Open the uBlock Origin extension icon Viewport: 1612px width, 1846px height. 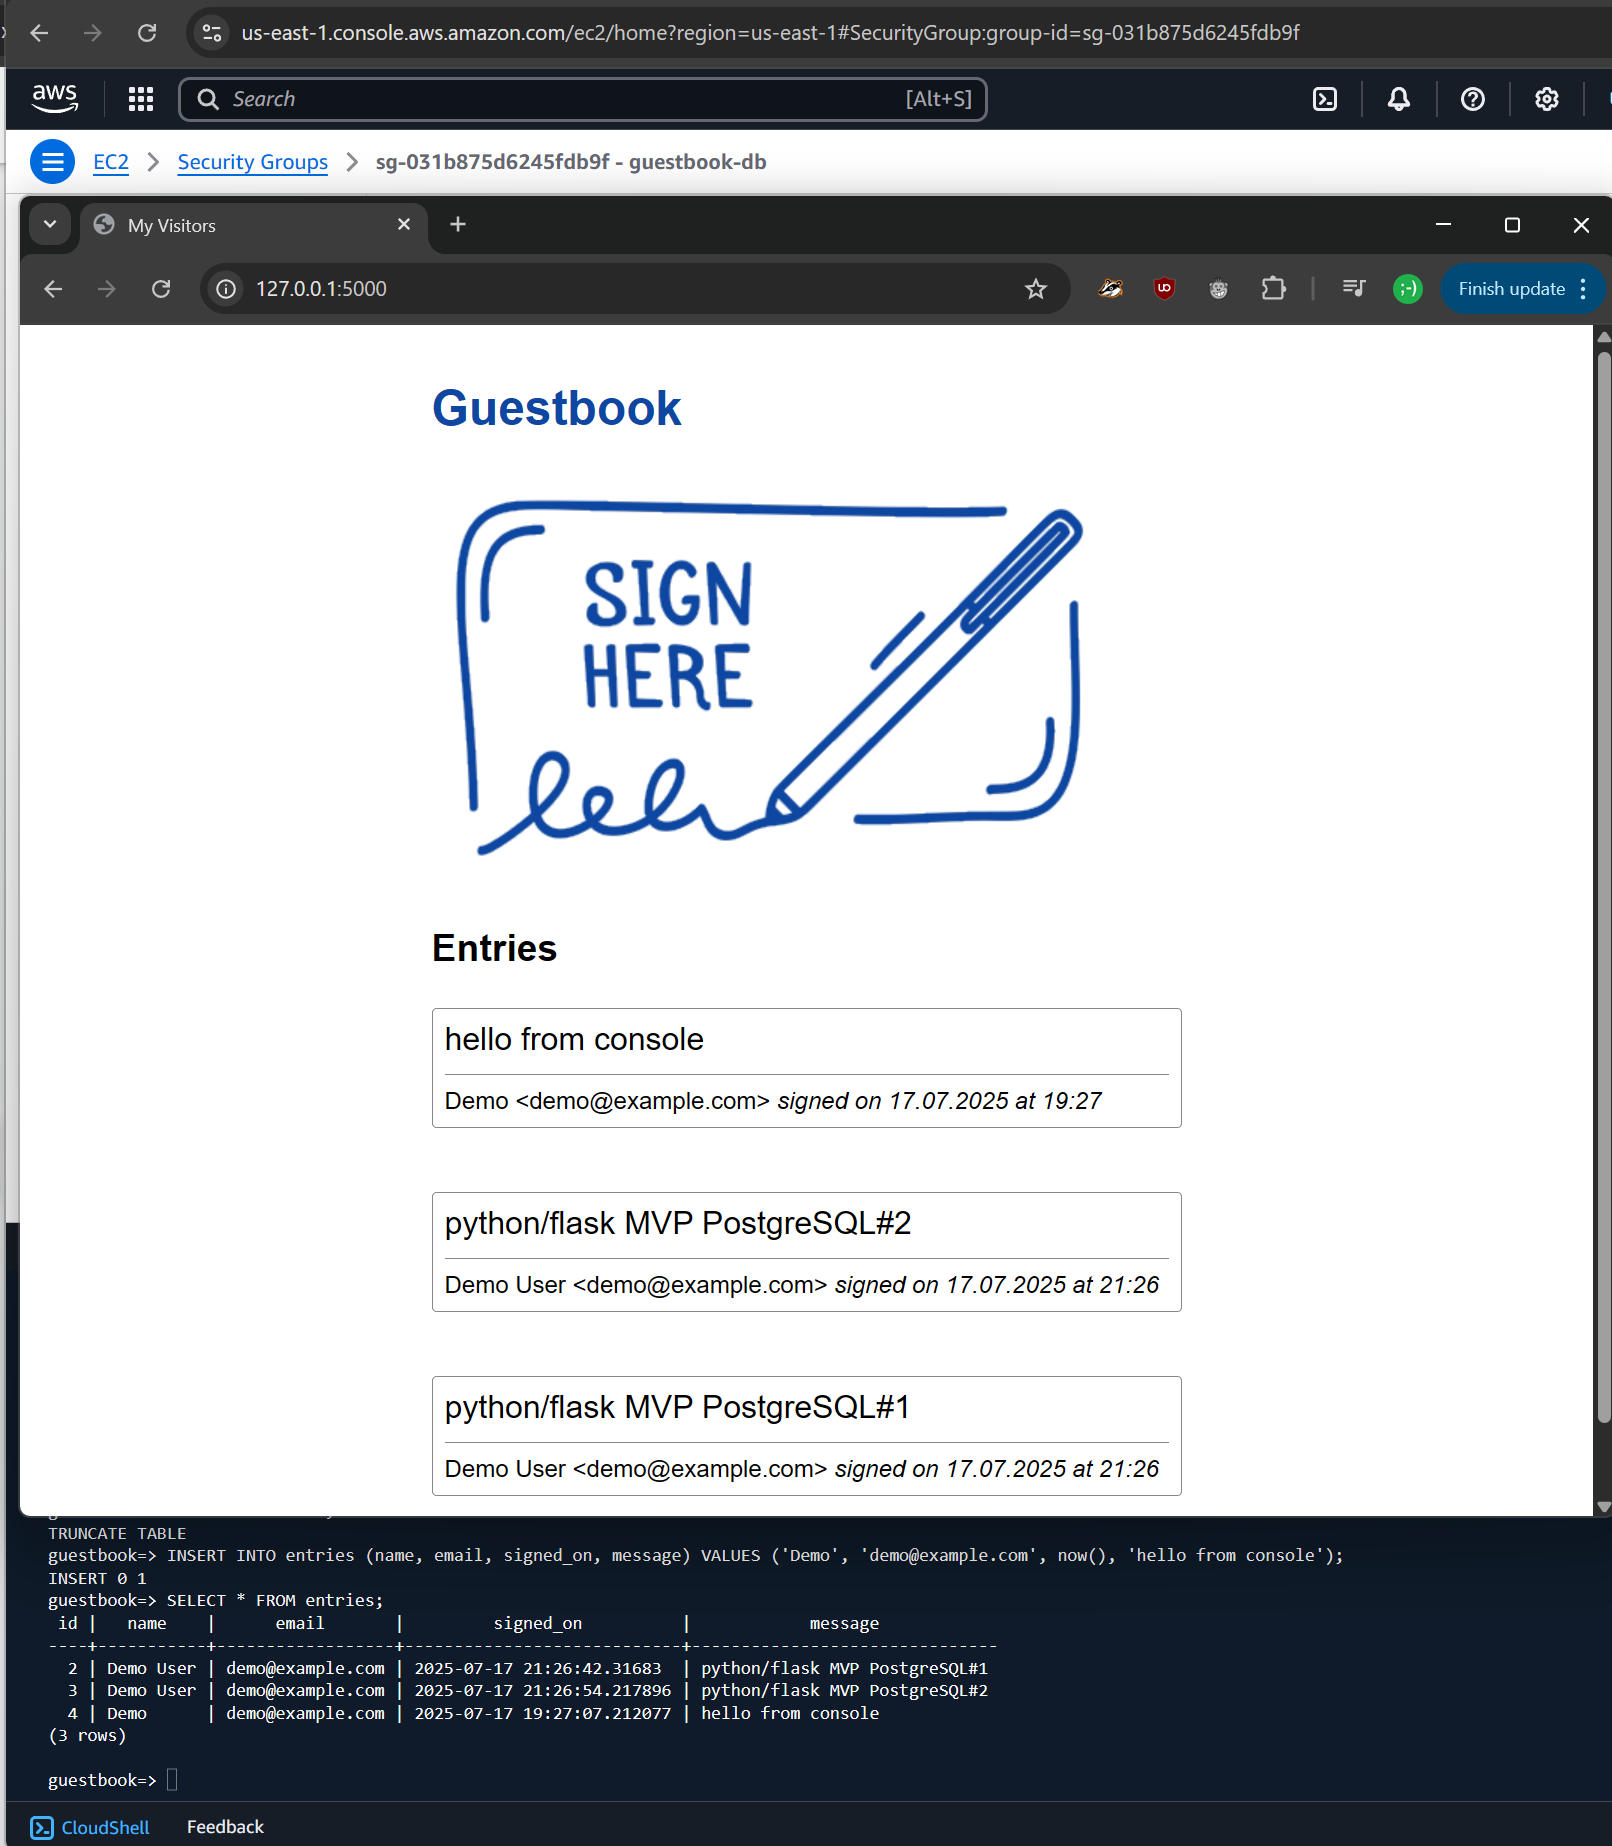pos(1164,289)
